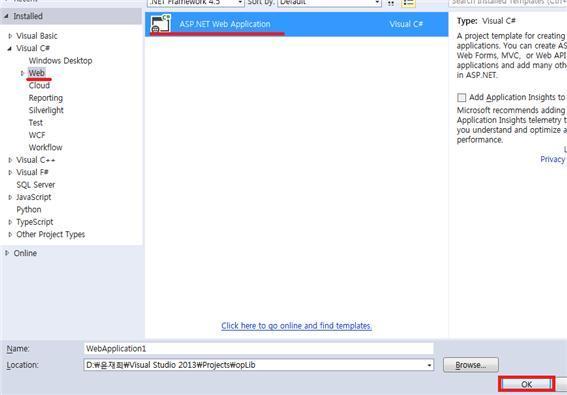The width and height of the screenshot is (567, 395).
Task: Collapse the Visual C# node
Action: (10, 48)
